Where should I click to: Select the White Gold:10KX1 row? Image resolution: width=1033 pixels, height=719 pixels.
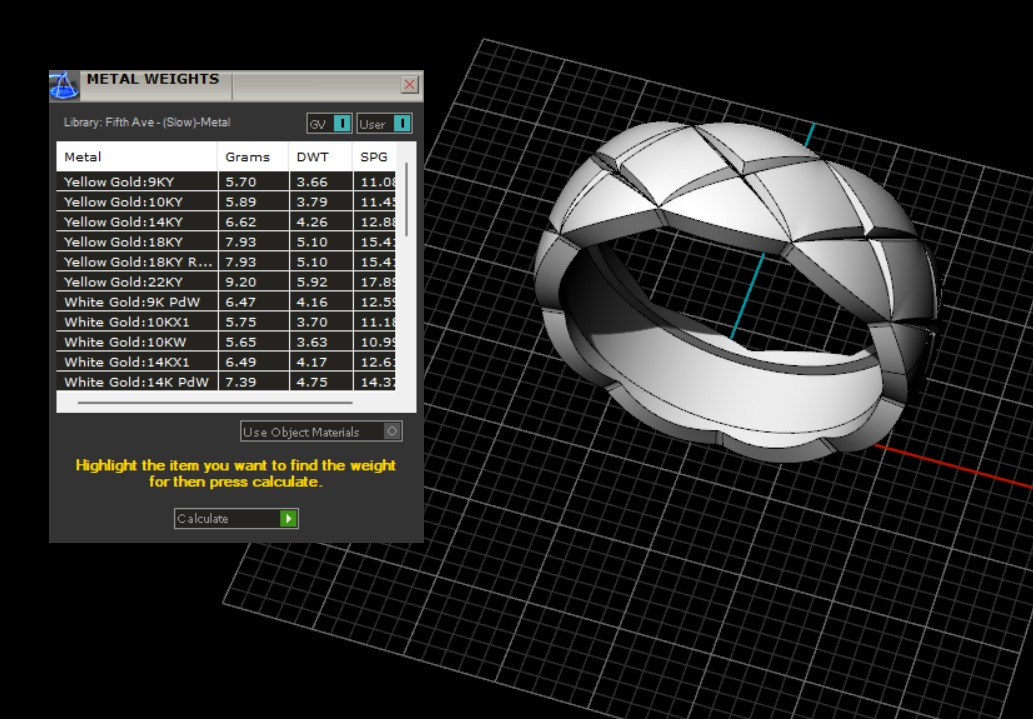coord(226,322)
